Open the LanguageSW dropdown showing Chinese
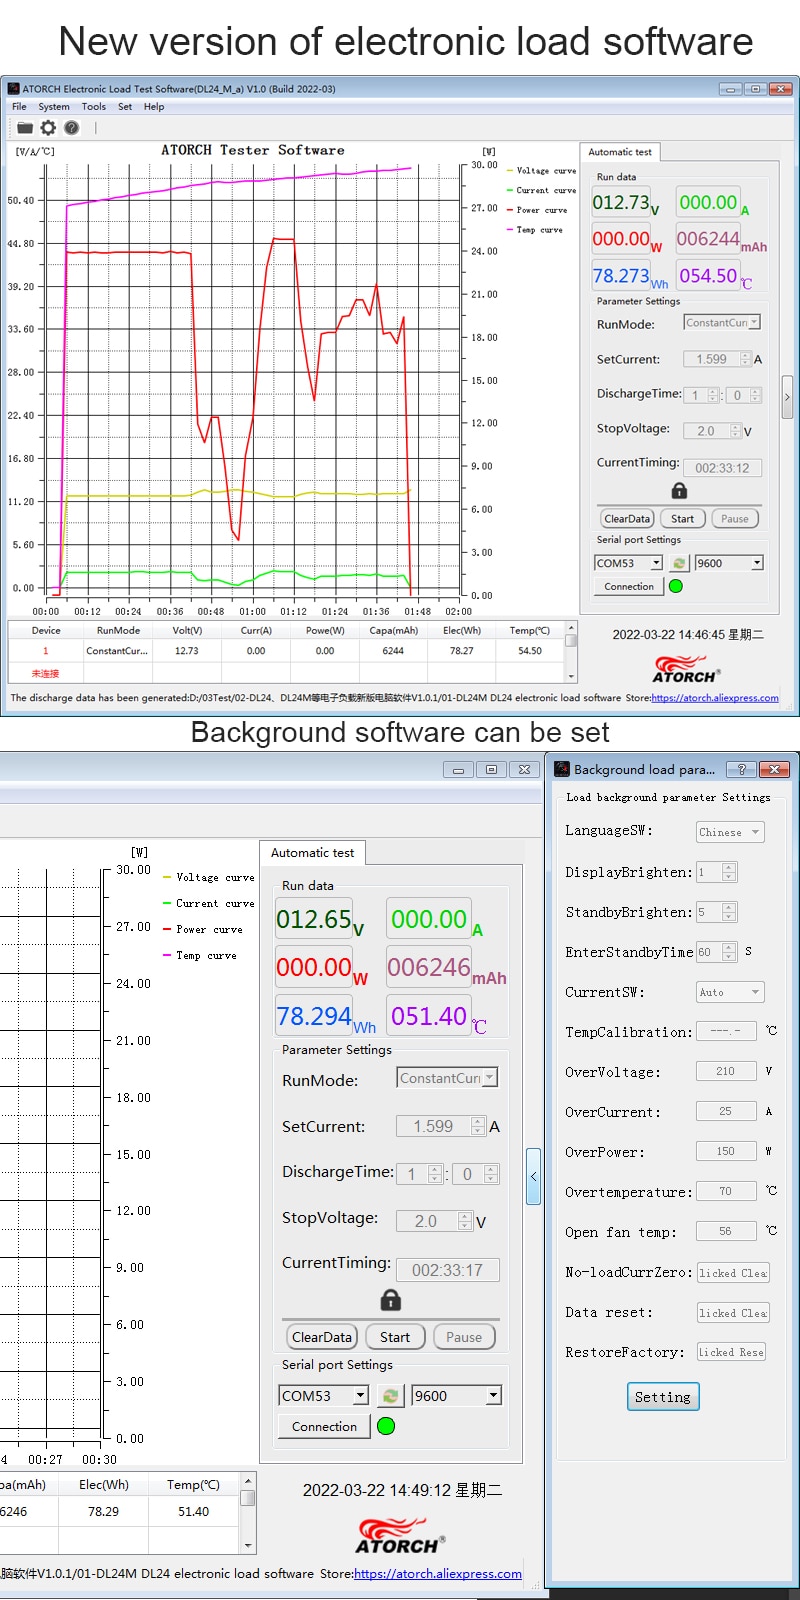 (x=730, y=832)
